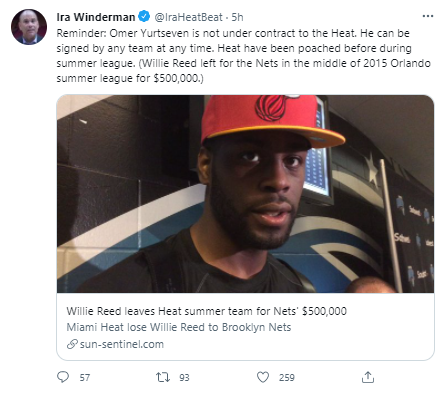This screenshot has width=446, height=393.
Task: Open the three-dot more options menu
Action: point(428,16)
